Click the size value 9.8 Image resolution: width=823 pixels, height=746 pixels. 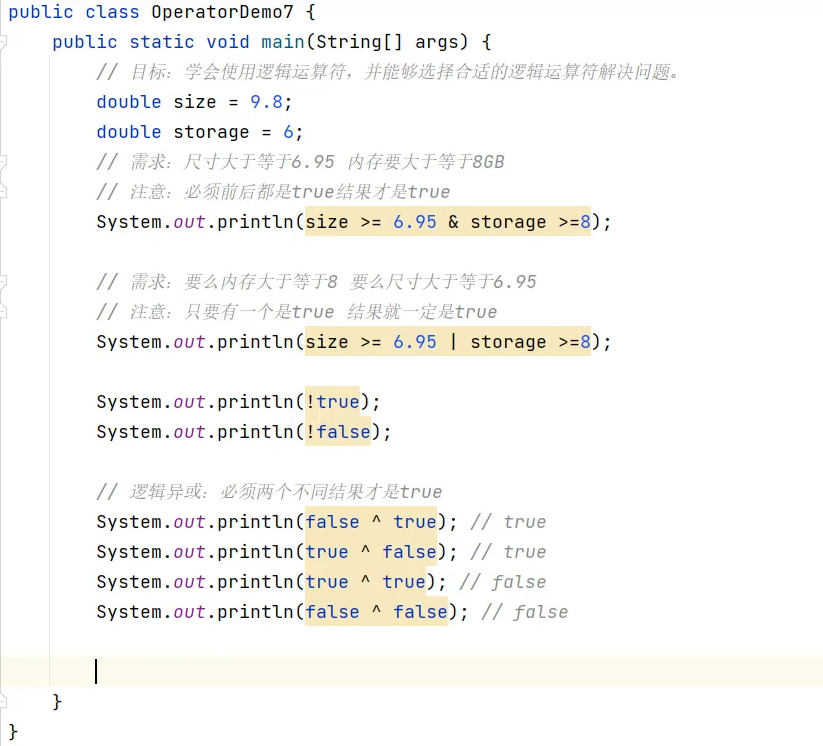267,102
